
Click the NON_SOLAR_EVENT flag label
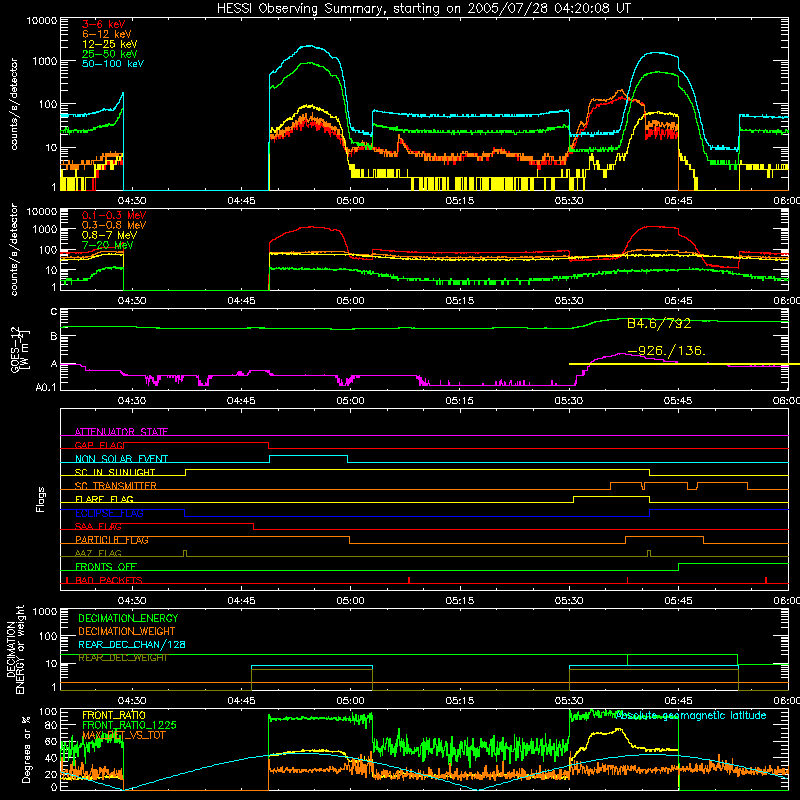(x=121, y=459)
